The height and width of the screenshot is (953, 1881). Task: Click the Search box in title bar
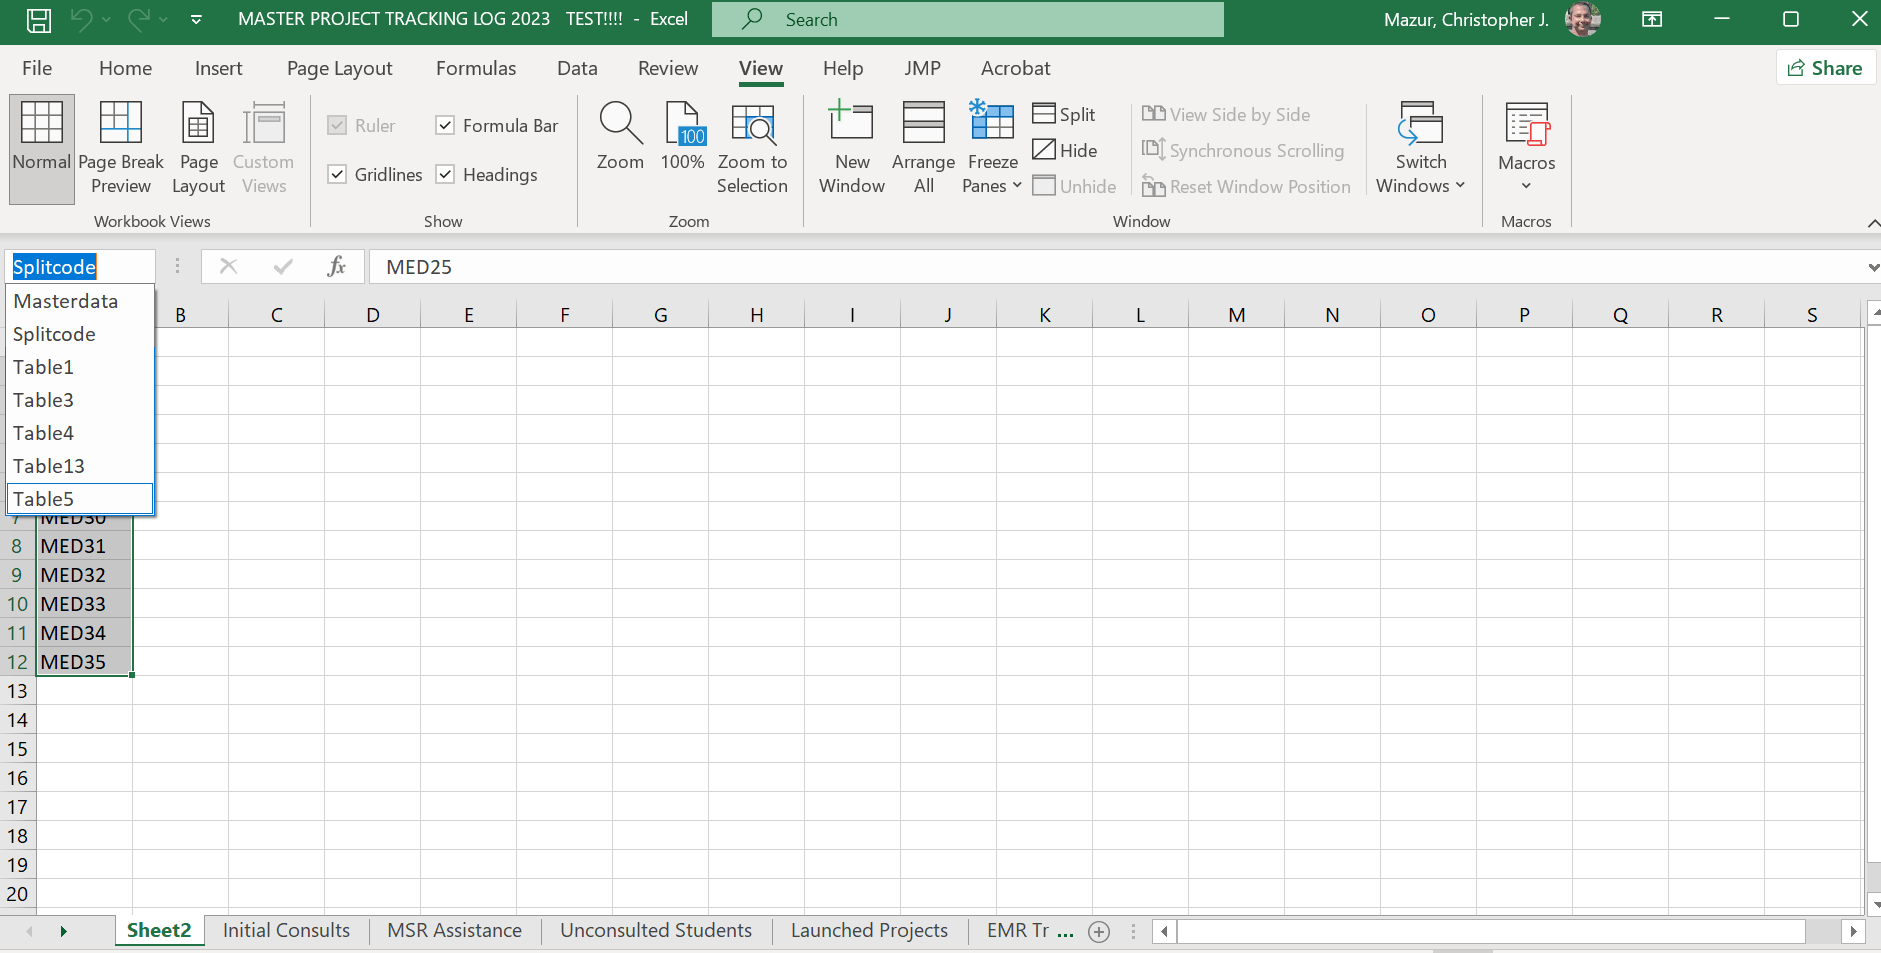967,19
